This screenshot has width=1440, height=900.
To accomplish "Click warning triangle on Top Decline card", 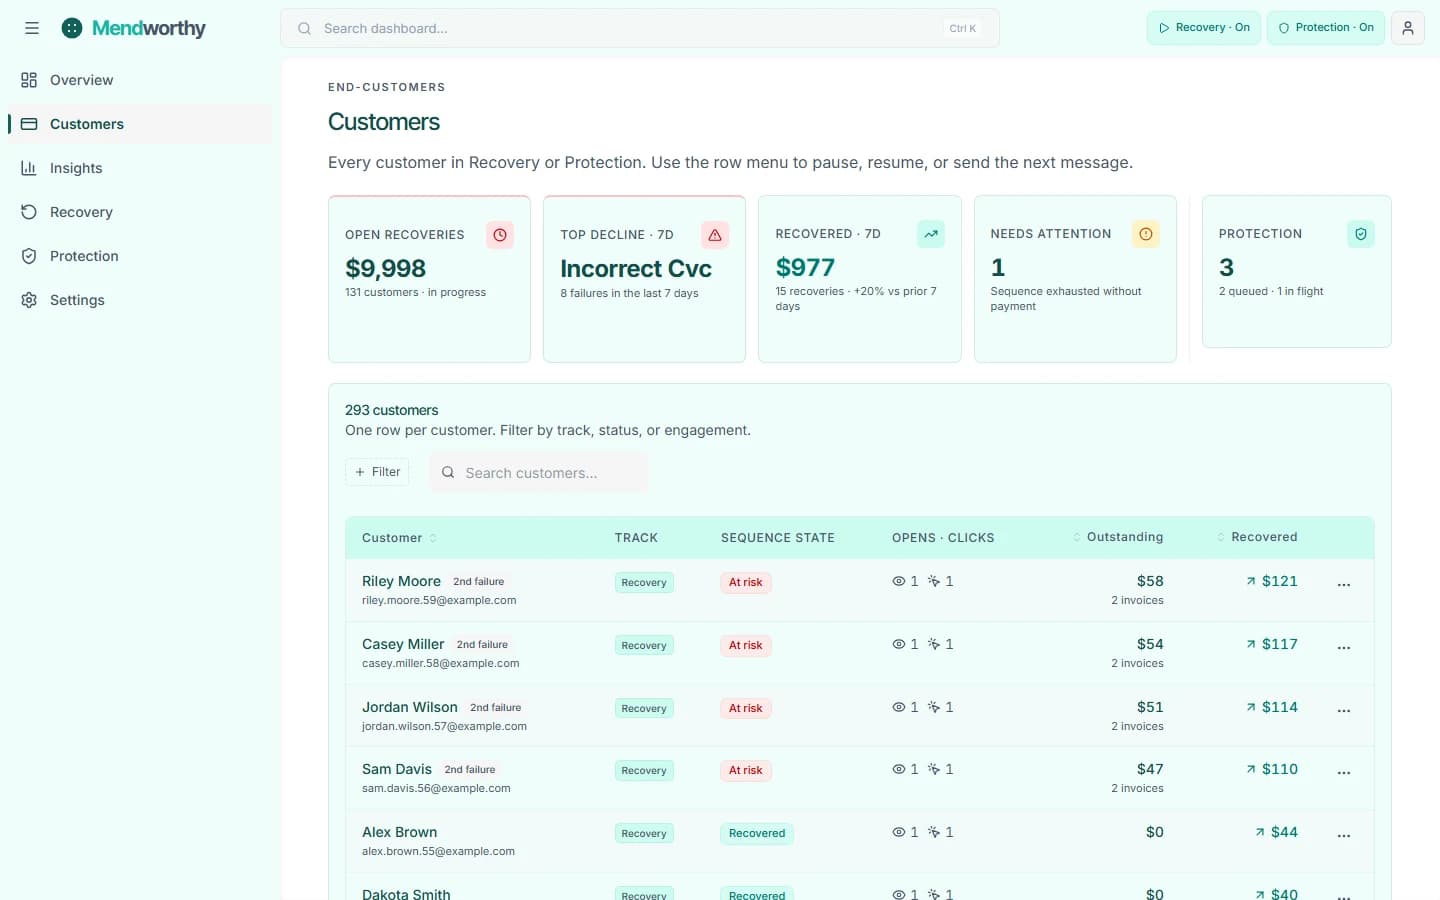I will pyautogui.click(x=715, y=235).
